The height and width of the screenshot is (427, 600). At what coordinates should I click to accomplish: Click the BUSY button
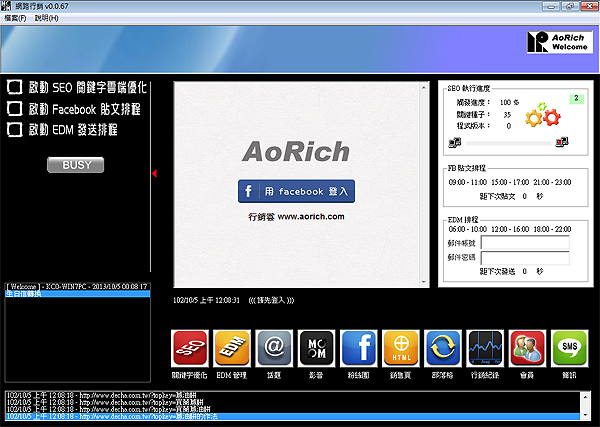click(x=75, y=165)
